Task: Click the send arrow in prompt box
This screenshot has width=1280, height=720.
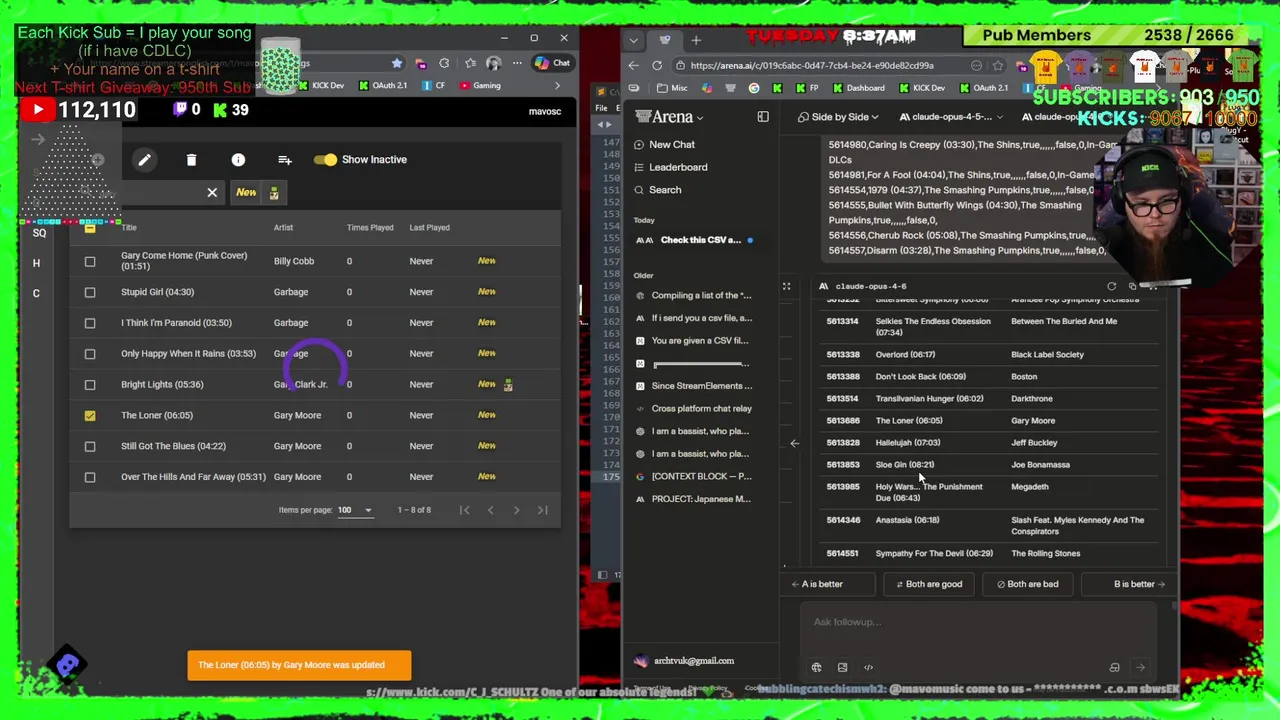Action: 1140,668
